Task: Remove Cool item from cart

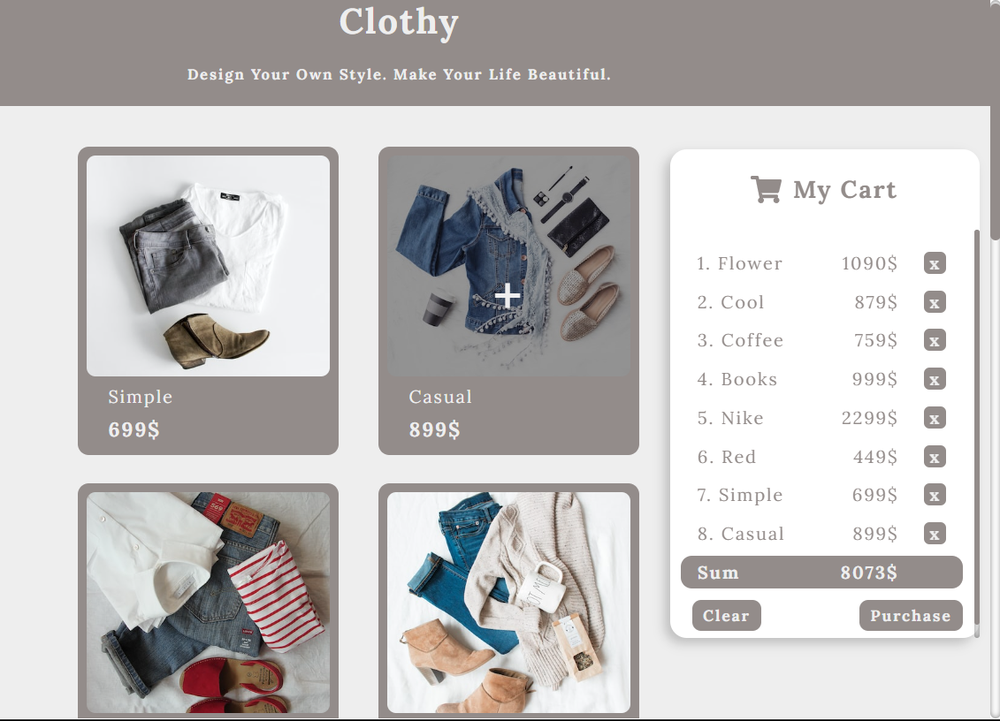Action: pos(934,302)
